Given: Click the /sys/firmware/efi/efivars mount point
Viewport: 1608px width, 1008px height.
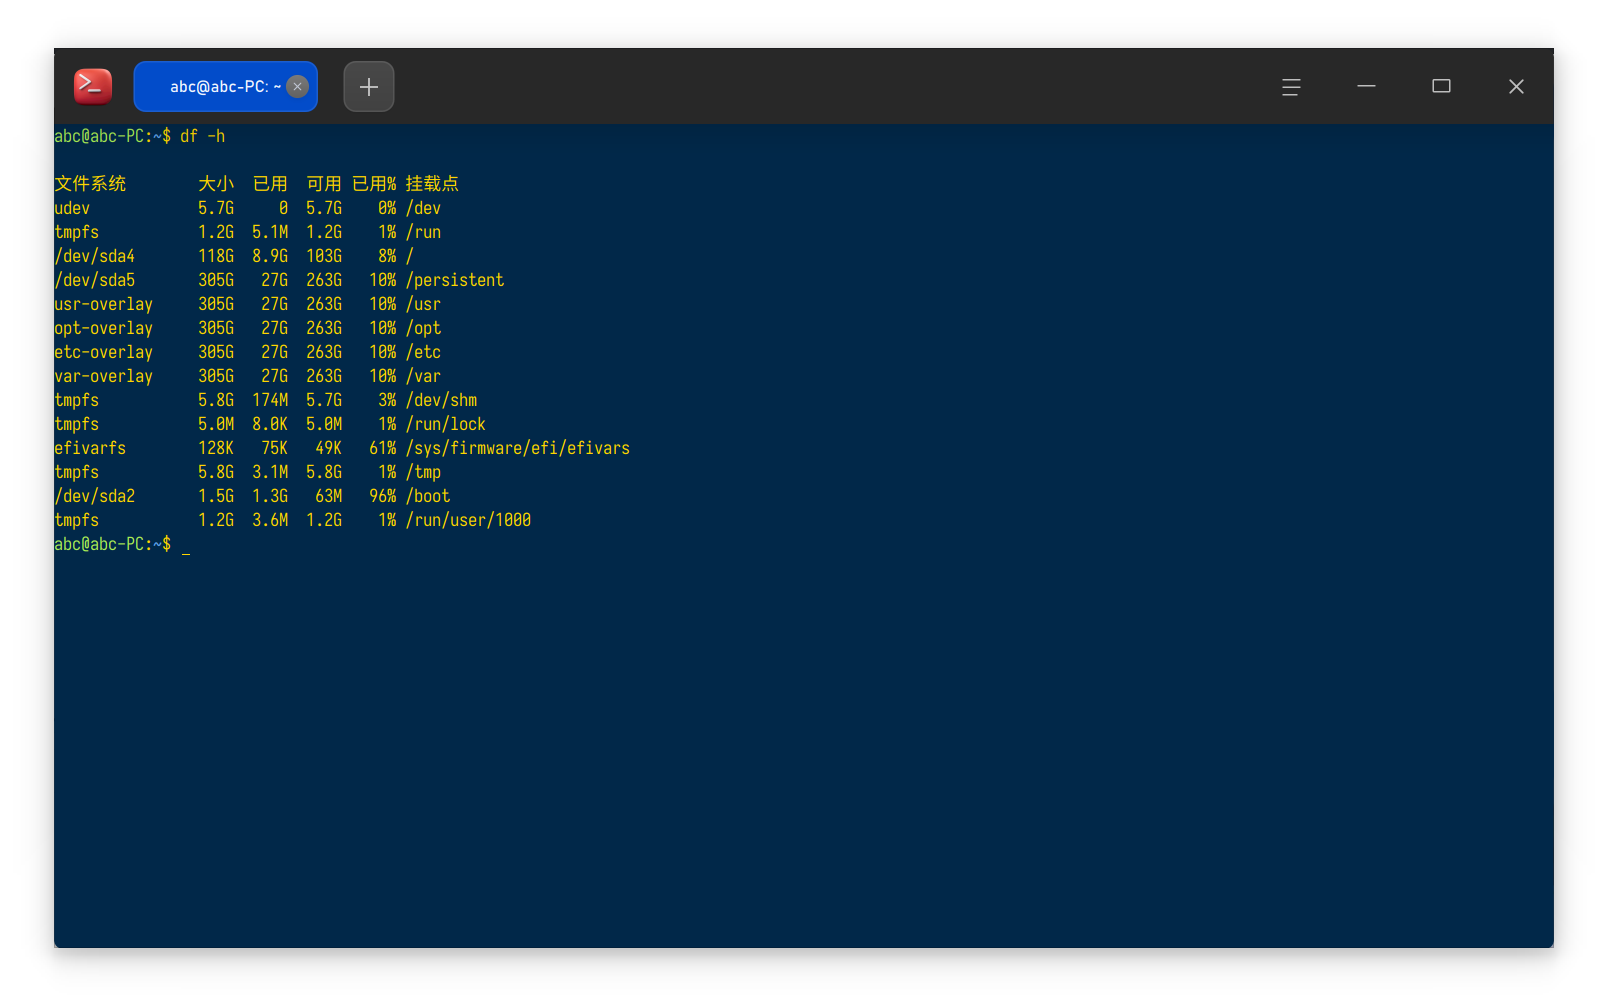Looking at the screenshot, I should click(518, 448).
